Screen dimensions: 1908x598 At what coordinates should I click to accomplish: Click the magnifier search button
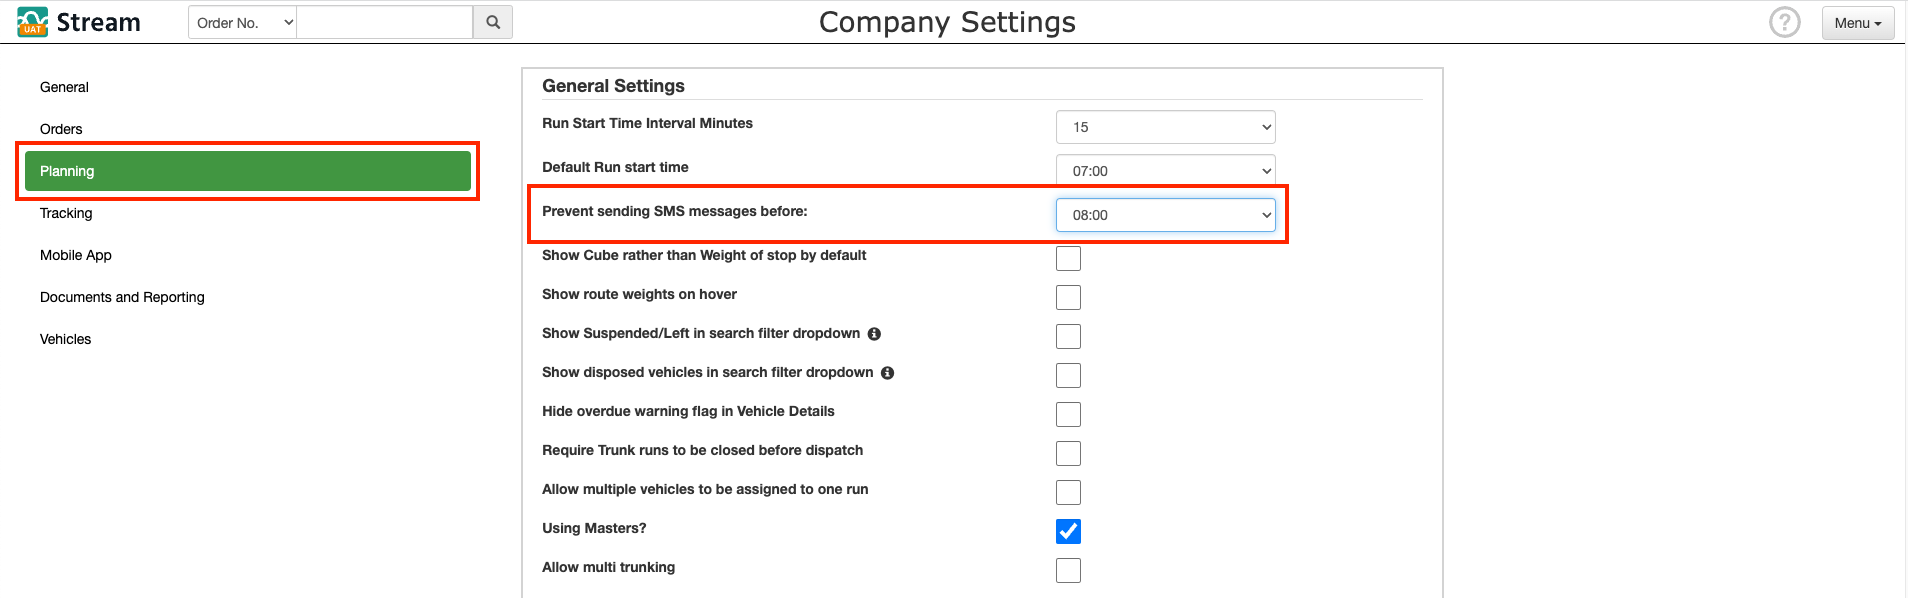[x=493, y=22]
